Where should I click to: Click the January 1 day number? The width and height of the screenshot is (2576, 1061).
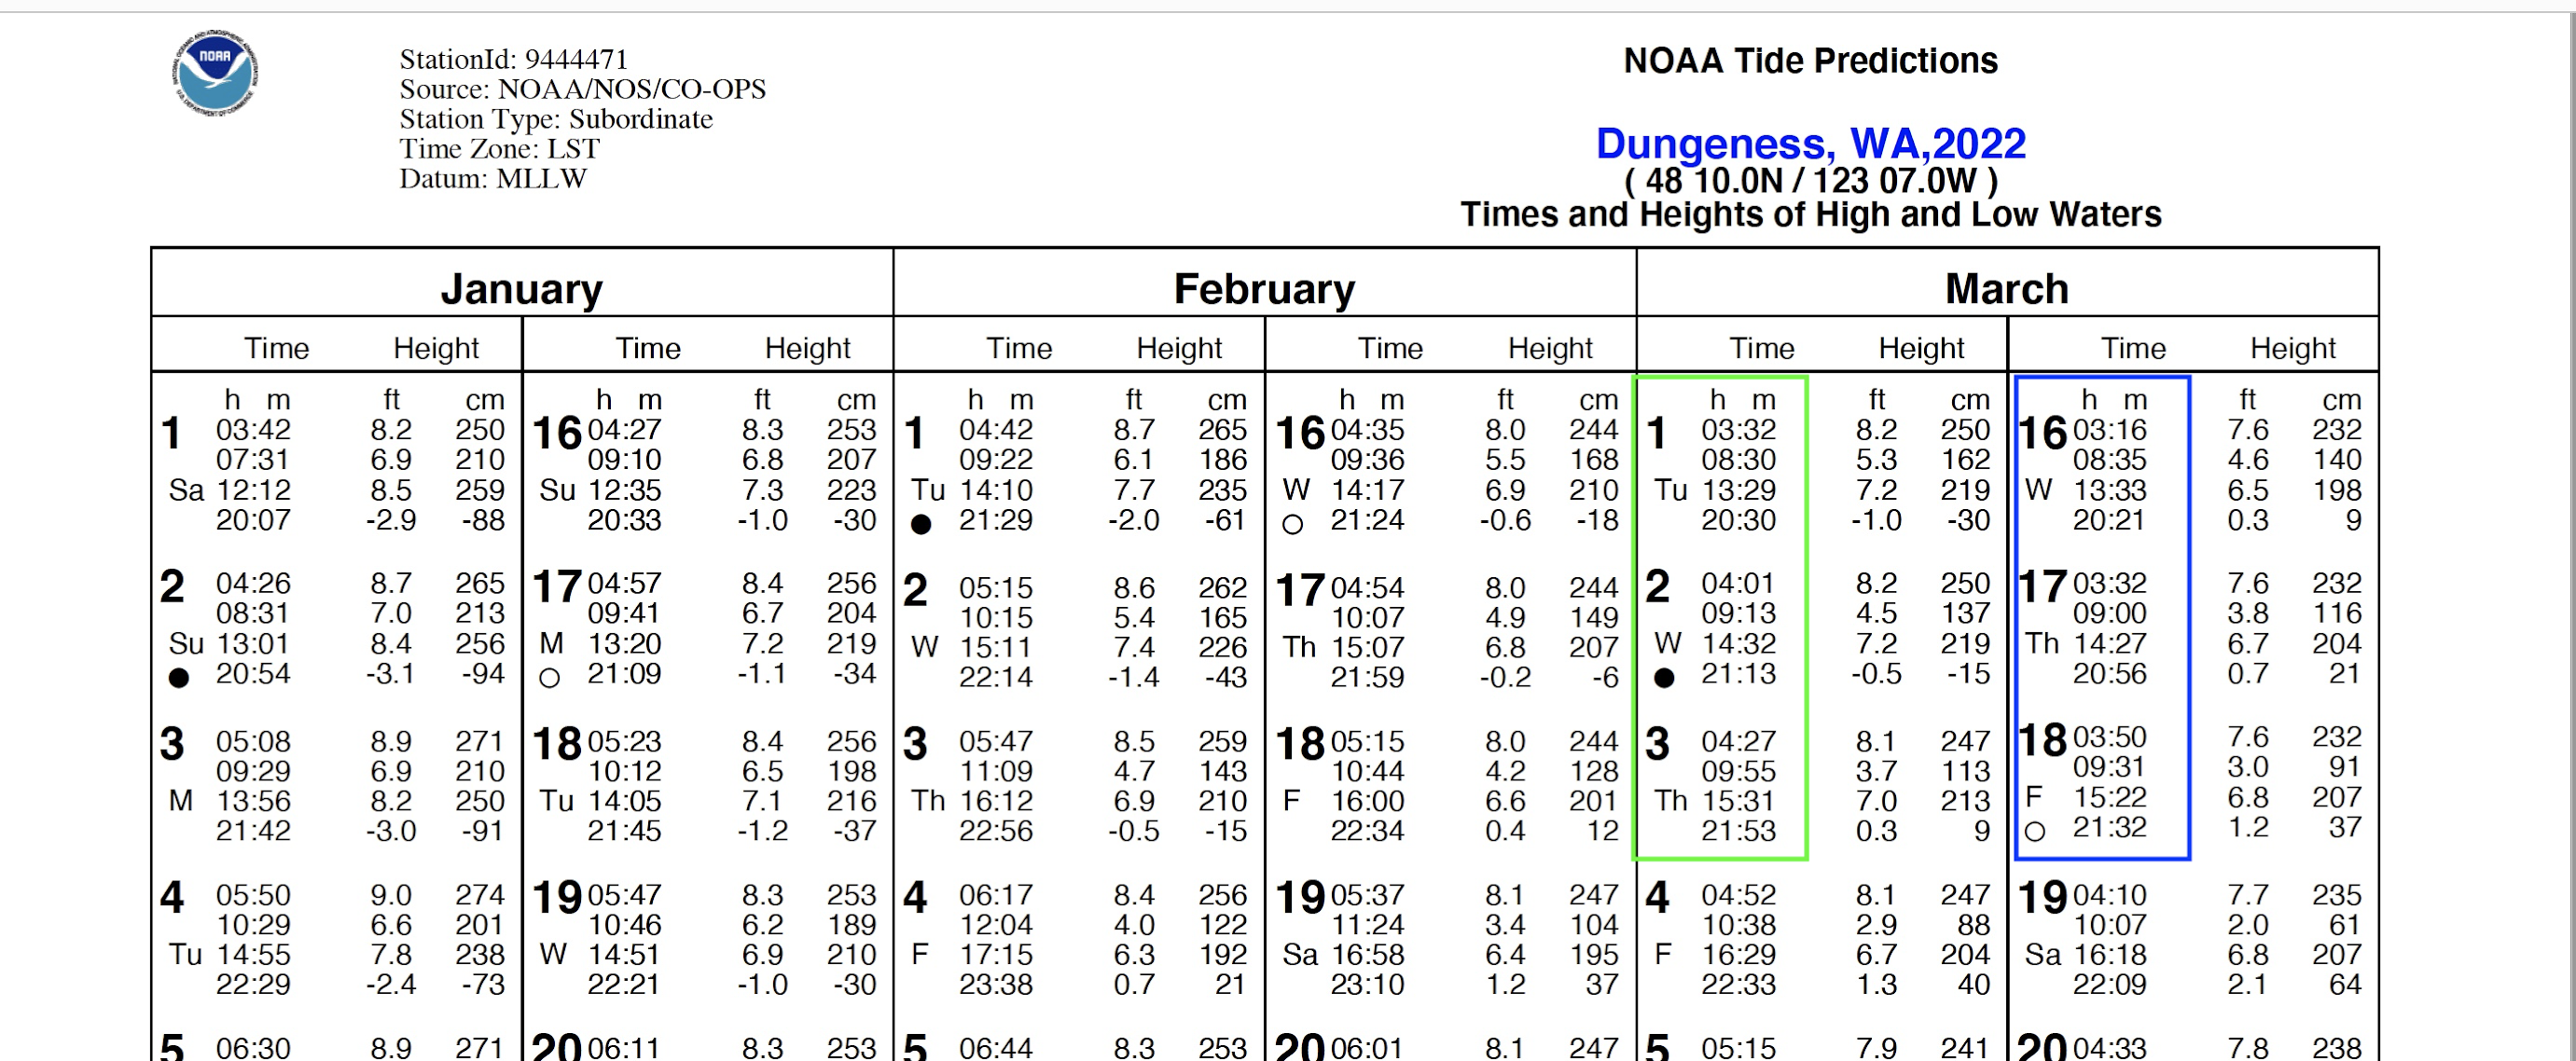point(172,434)
